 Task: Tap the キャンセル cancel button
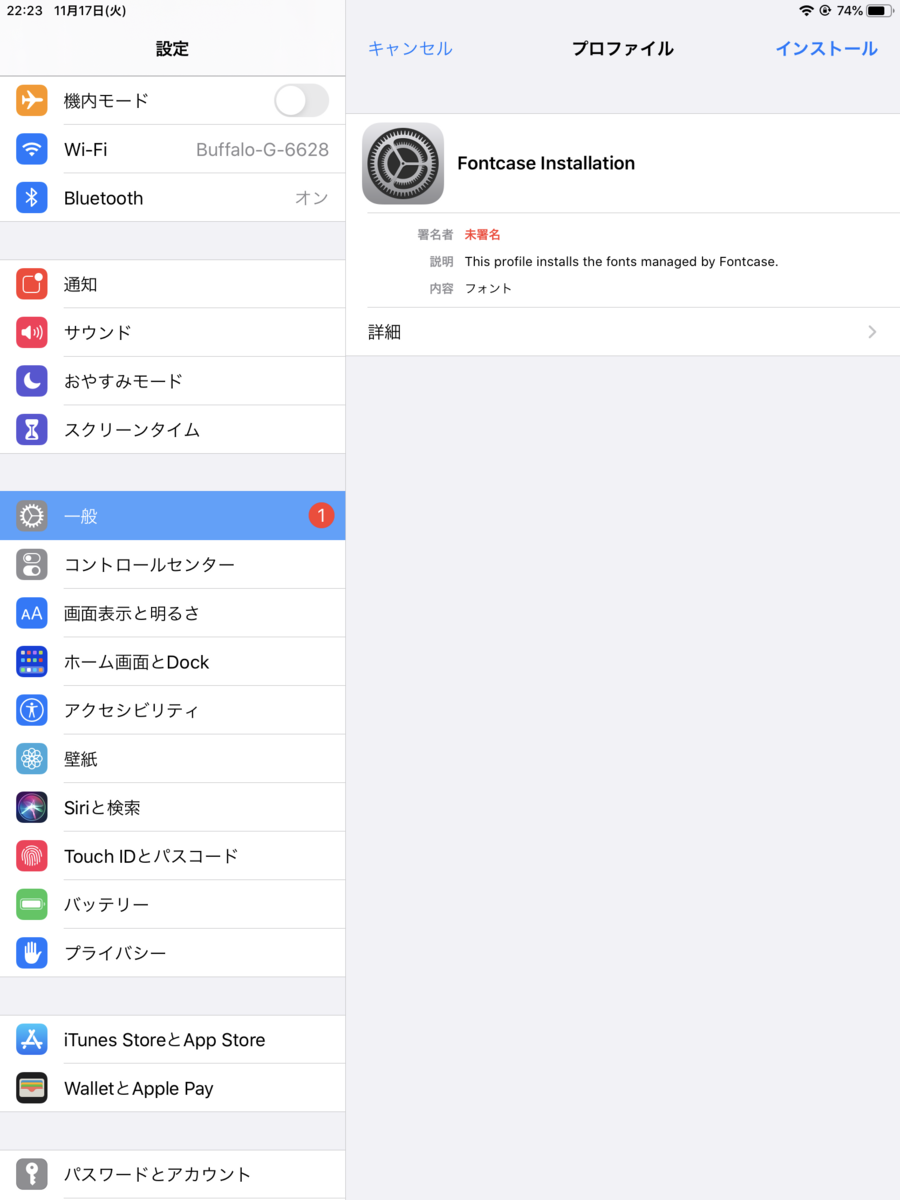click(x=410, y=48)
